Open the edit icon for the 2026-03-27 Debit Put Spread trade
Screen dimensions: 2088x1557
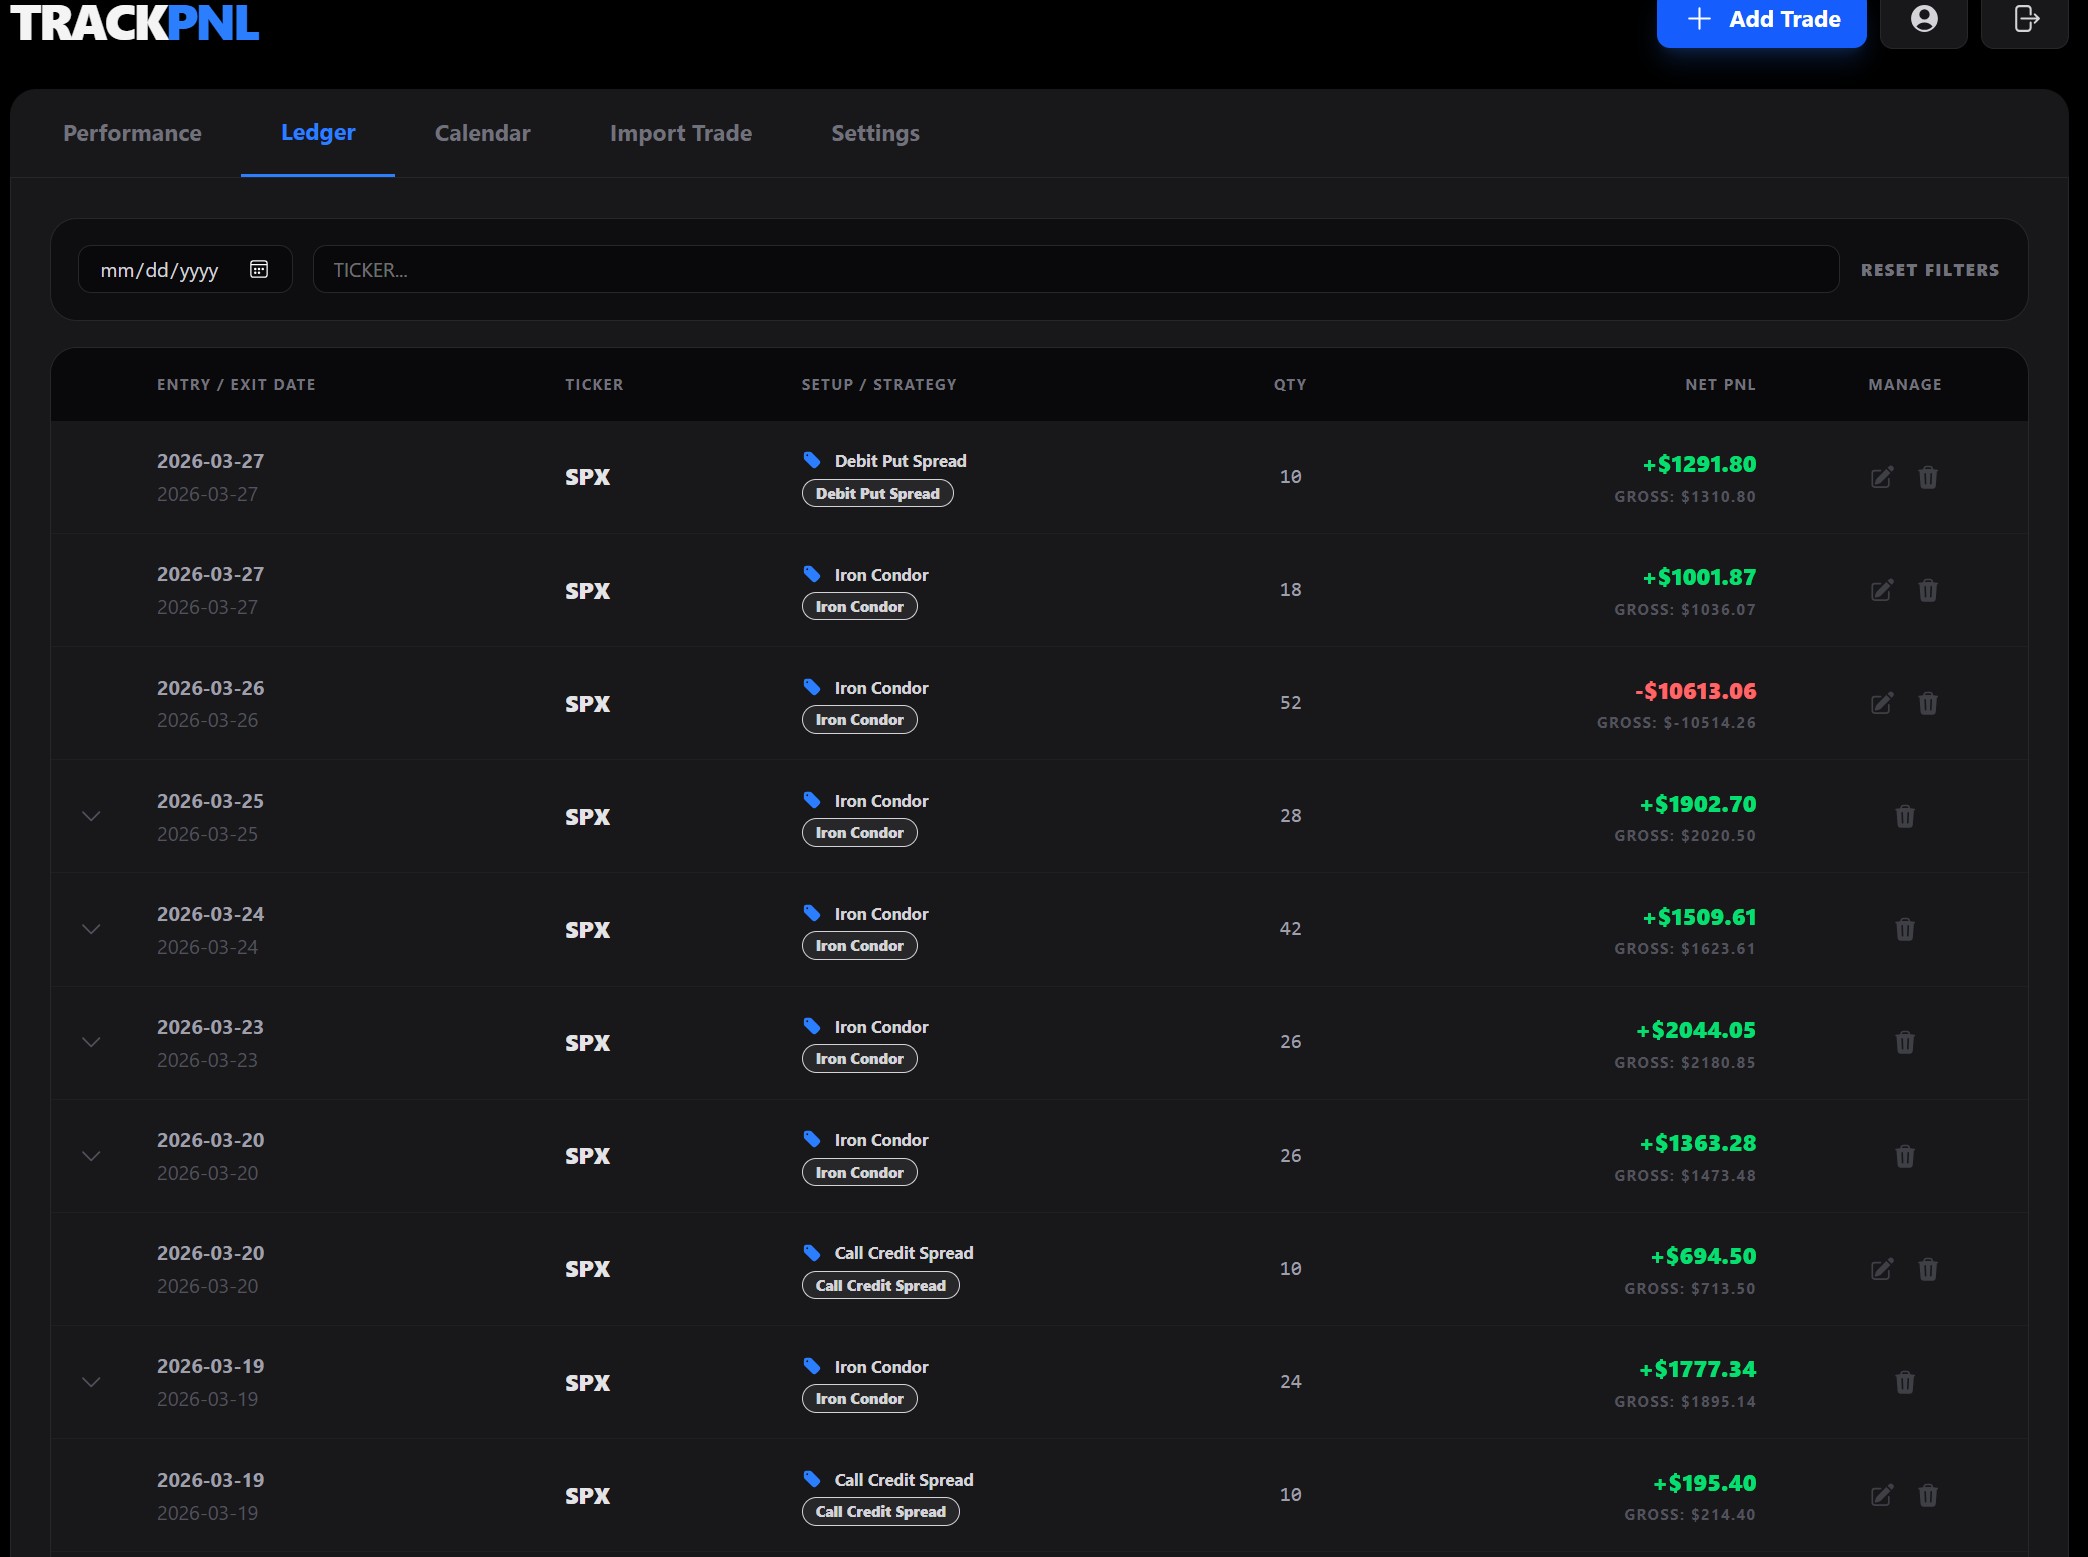coord(1882,477)
